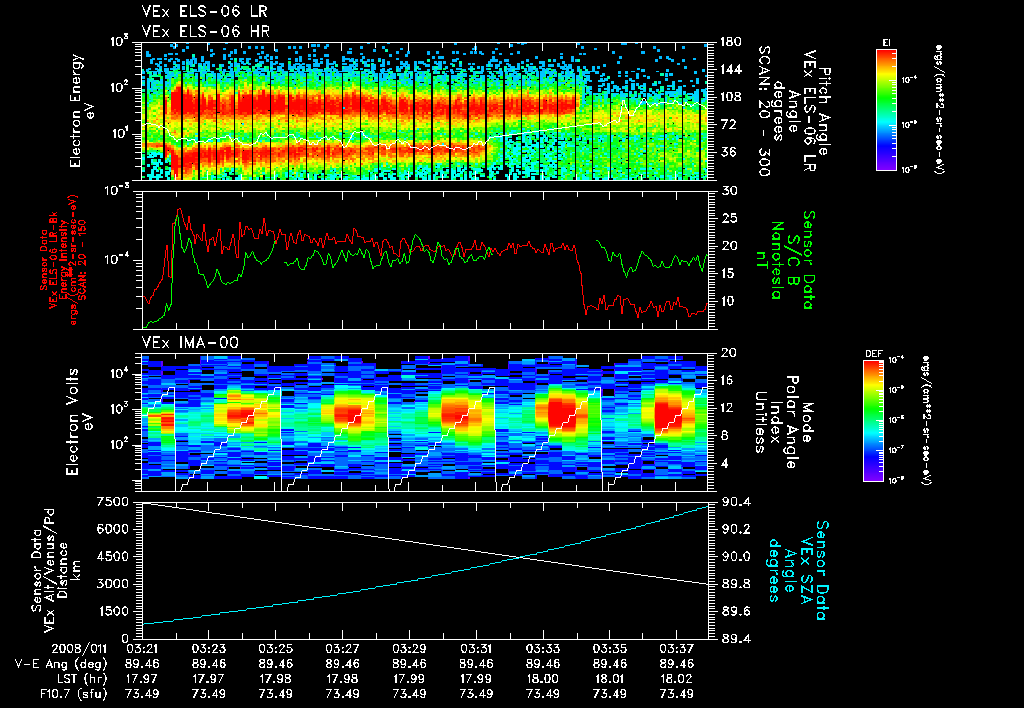
Task: Click the 'VEx IMA-00' panel label
Action: click(190, 342)
